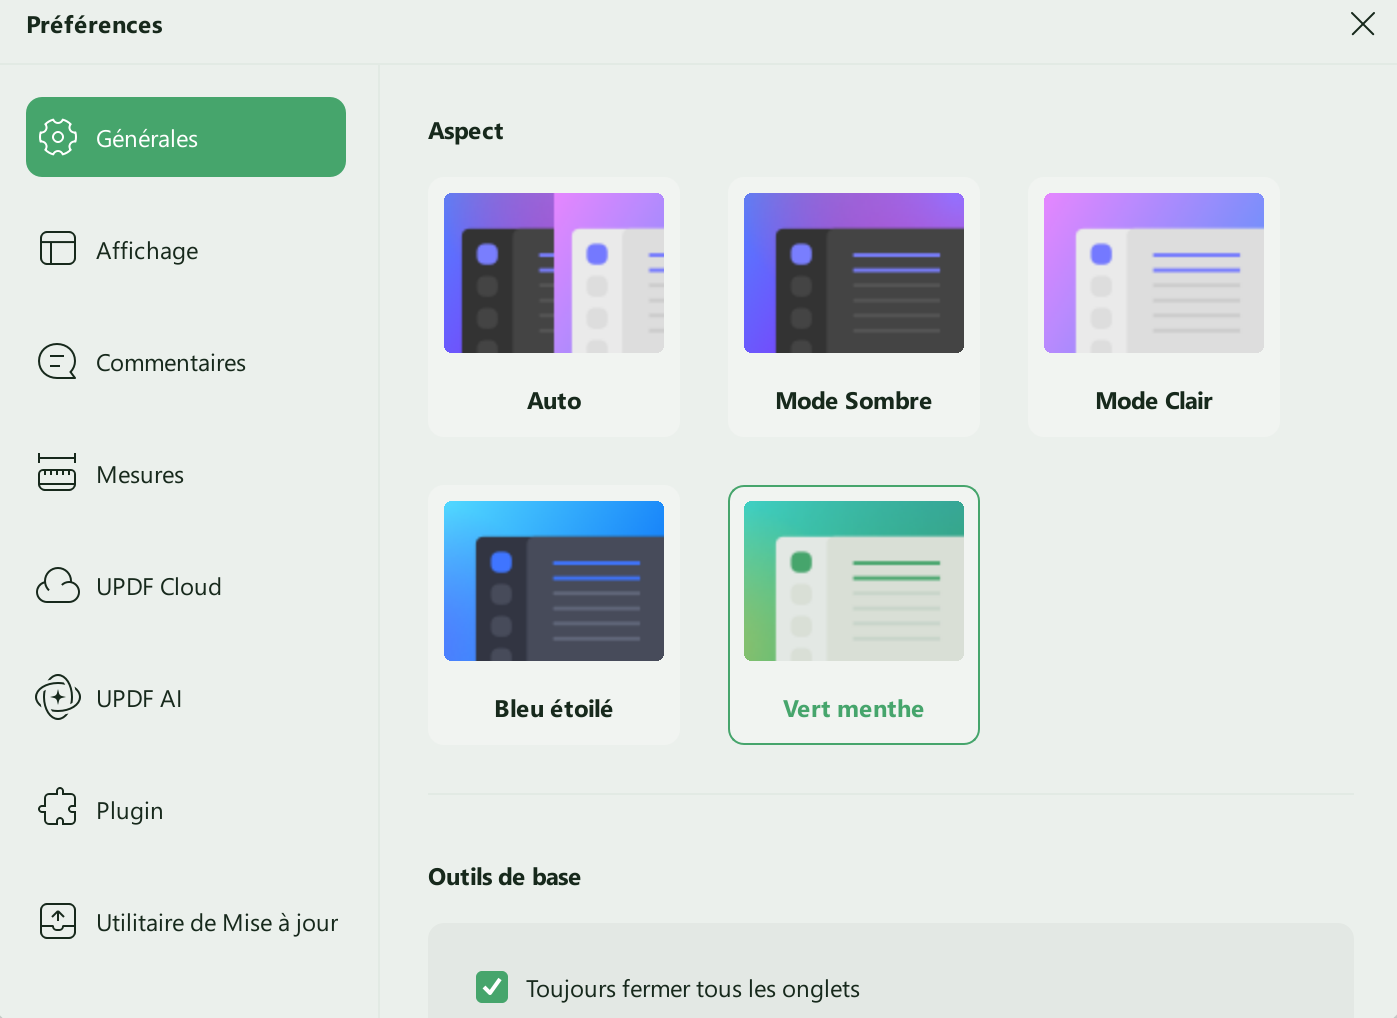Select the Bleu étoilé theme preview

click(x=554, y=581)
